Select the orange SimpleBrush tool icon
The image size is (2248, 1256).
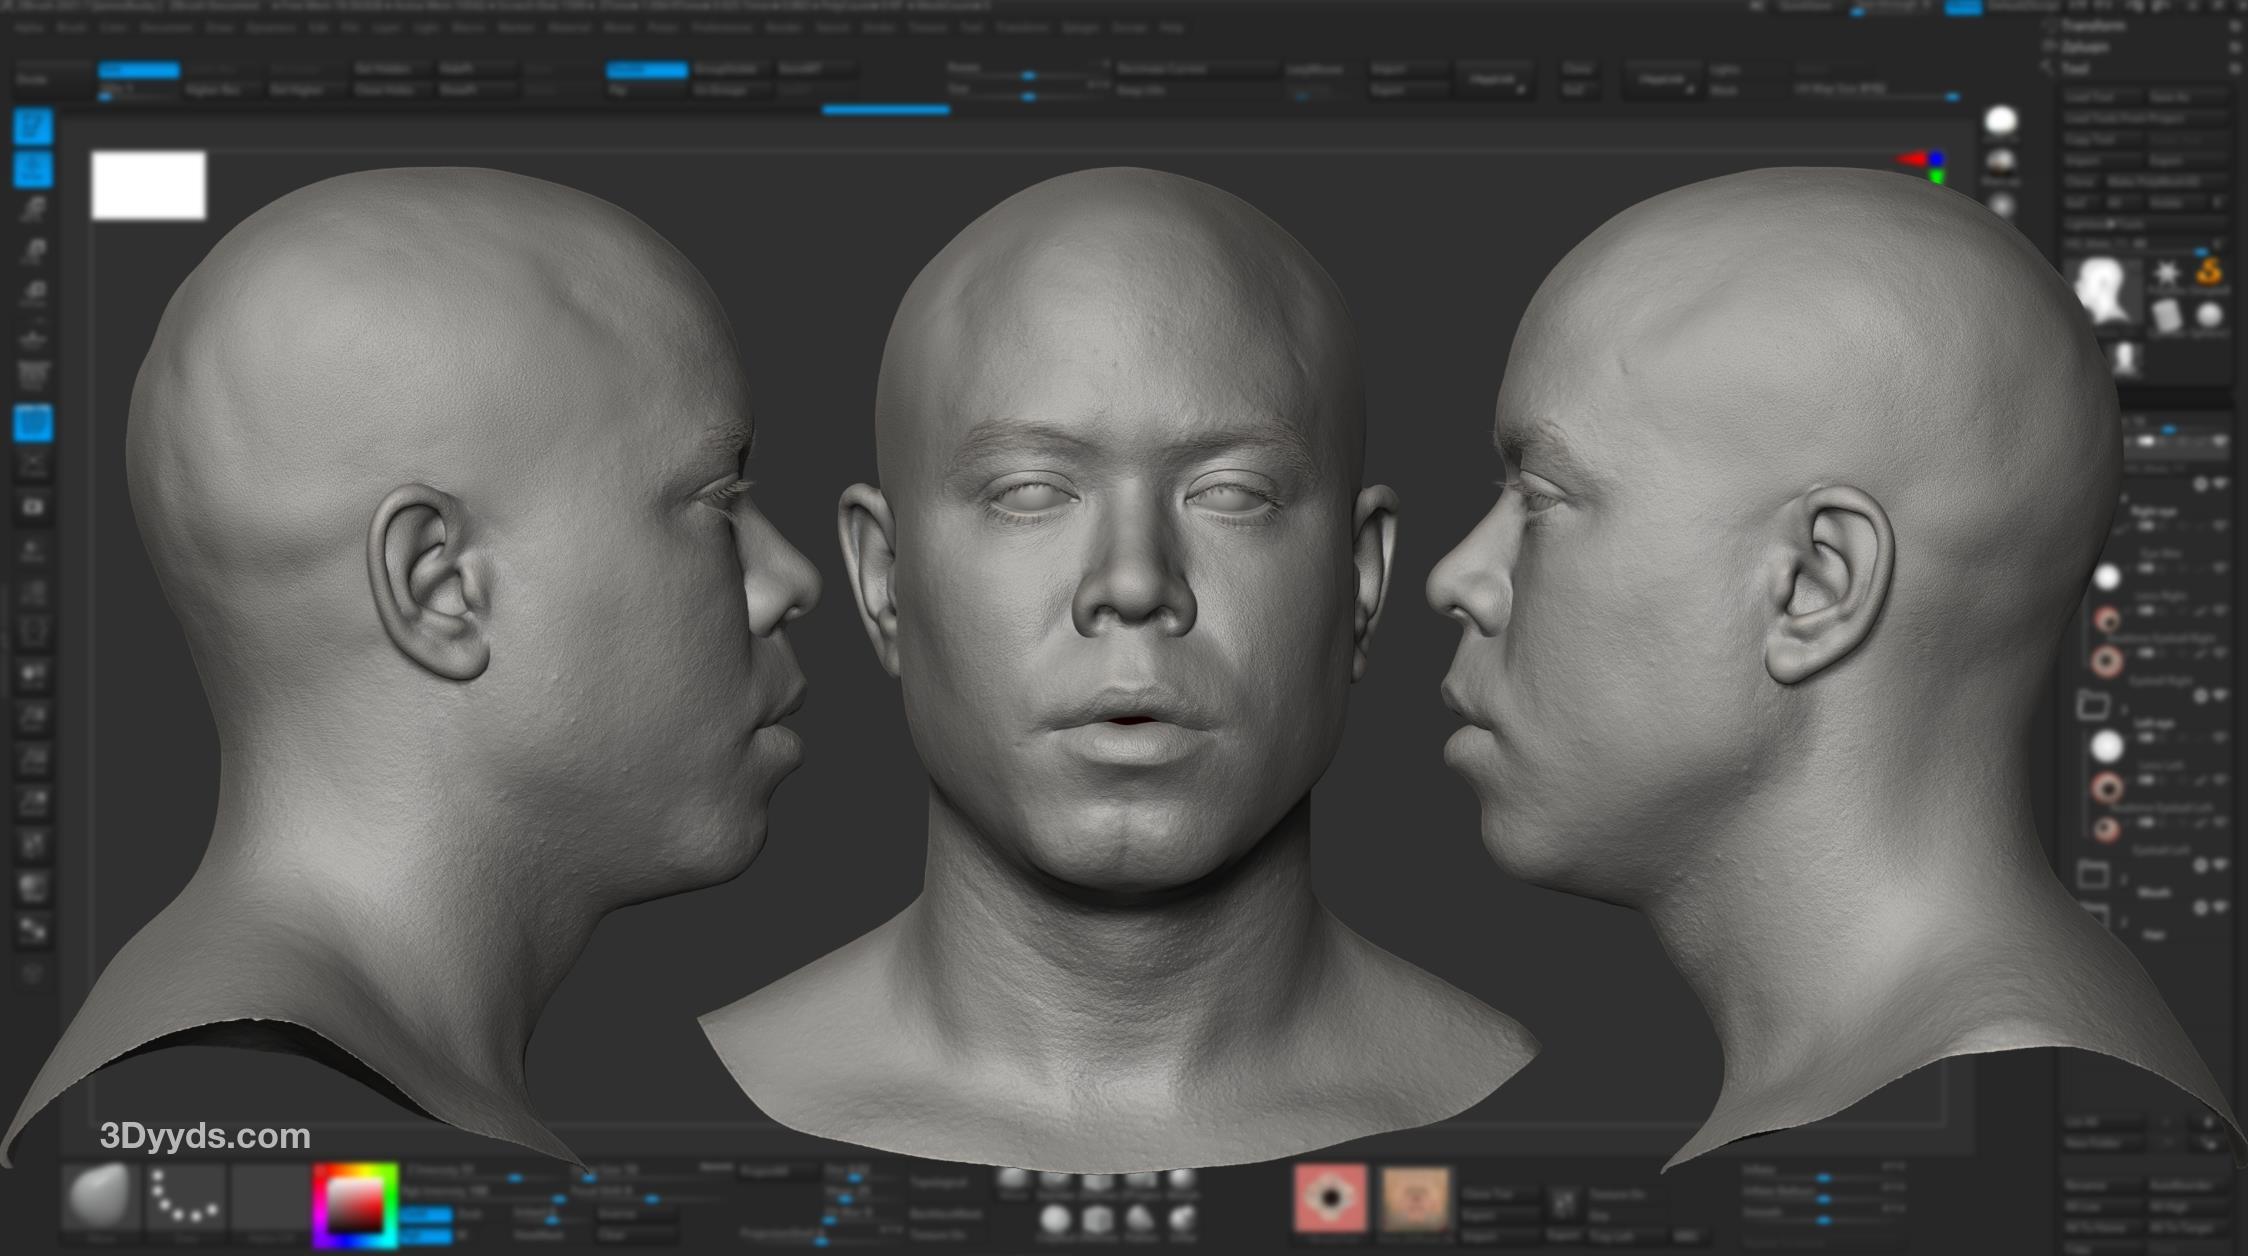coord(2209,271)
